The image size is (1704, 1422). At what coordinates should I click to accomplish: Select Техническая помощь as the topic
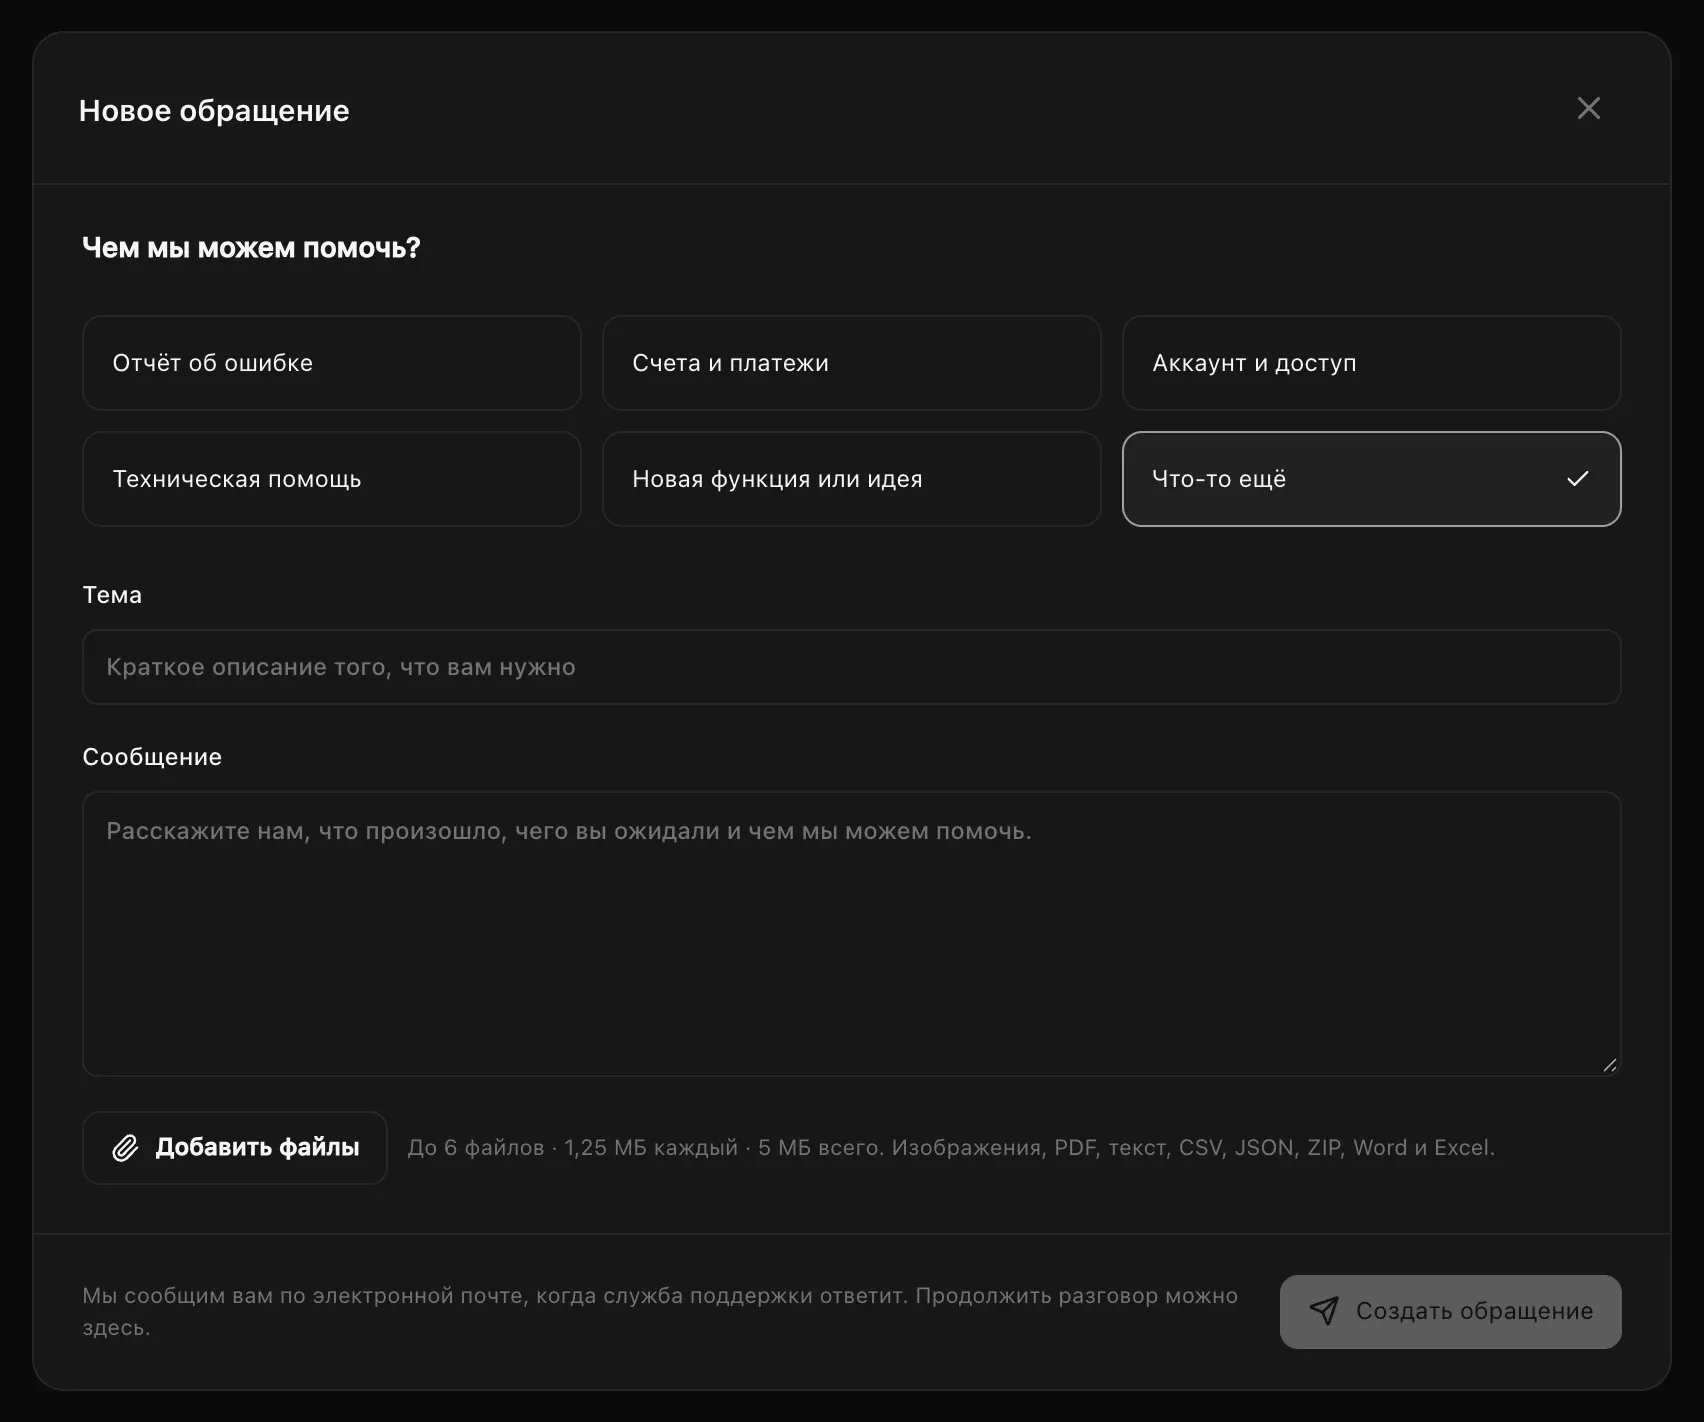[x=332, y=479]
